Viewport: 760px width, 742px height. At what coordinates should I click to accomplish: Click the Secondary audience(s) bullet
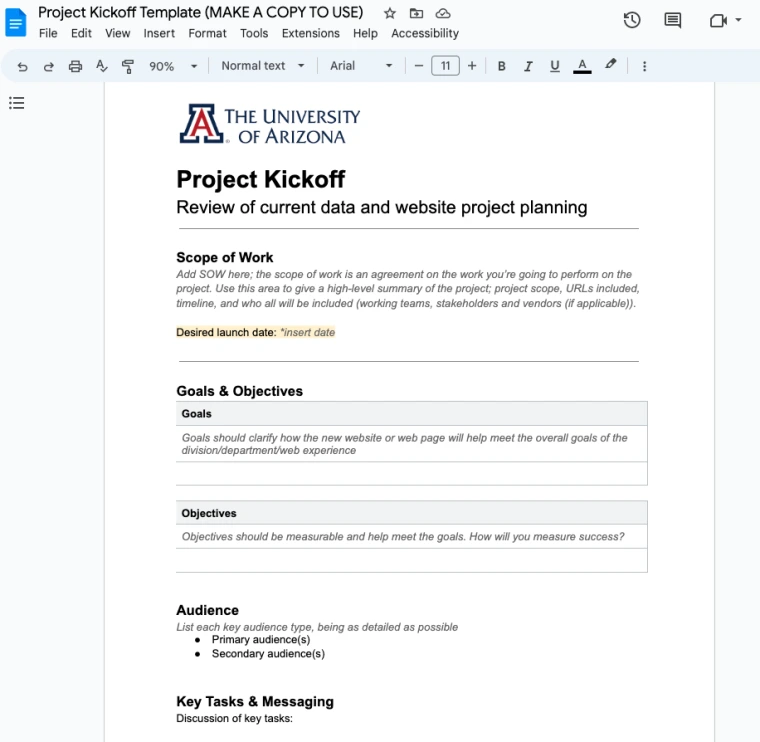[x=268, y=654]
